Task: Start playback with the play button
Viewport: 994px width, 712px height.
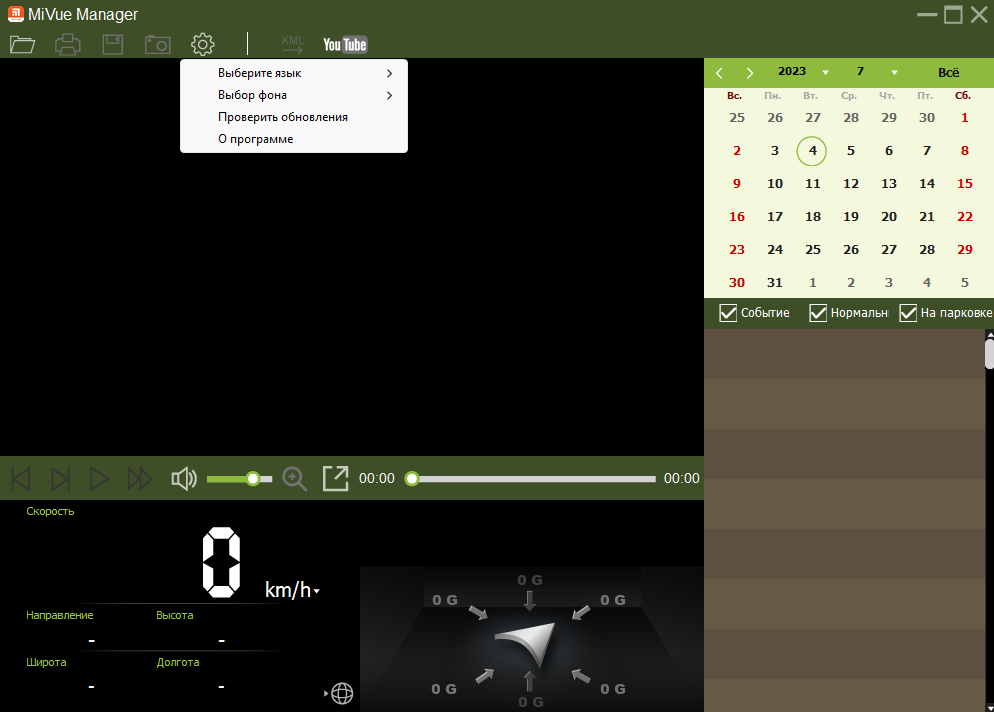Action: click(100, 479)
